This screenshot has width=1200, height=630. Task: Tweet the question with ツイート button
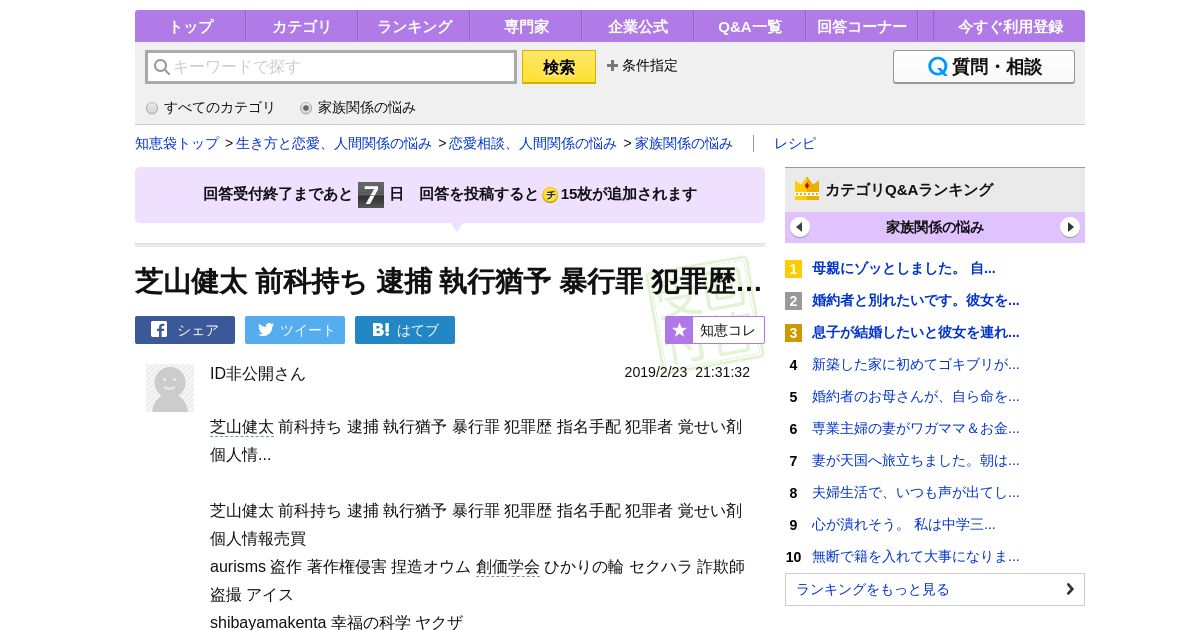pyautogui.click(x=295, y=330)
